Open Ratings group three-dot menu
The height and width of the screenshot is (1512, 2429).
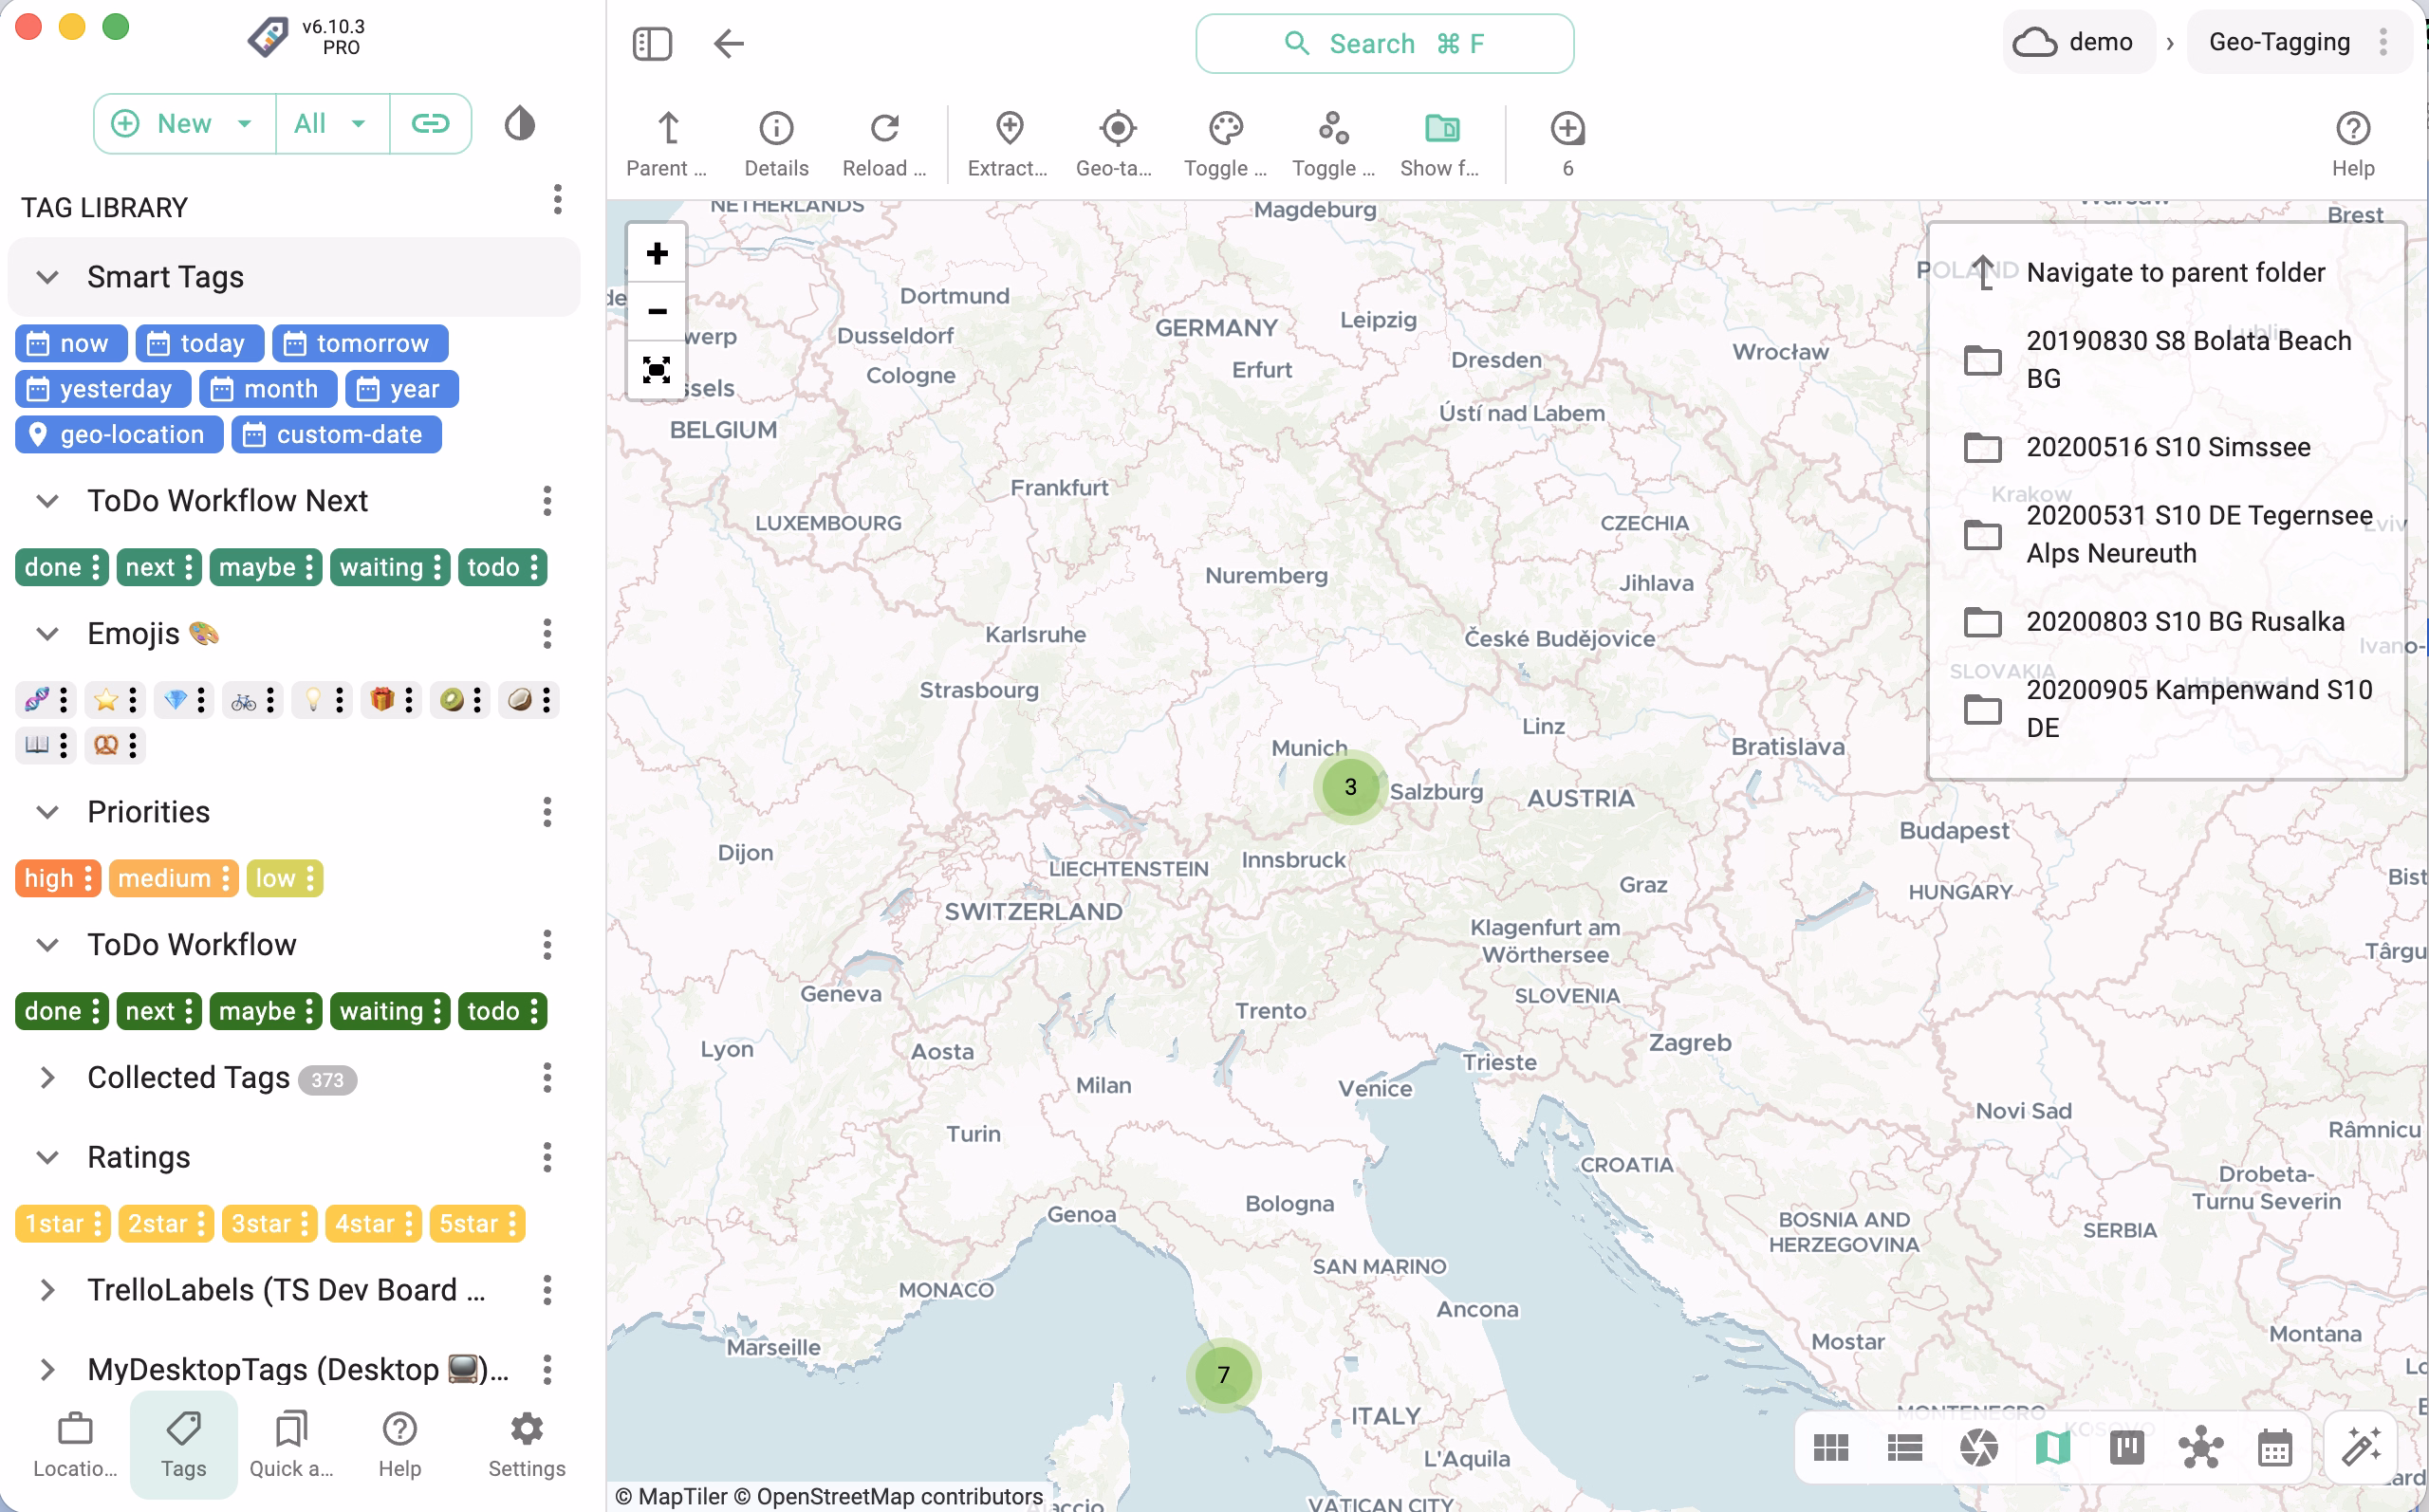tap(547, 1157)
